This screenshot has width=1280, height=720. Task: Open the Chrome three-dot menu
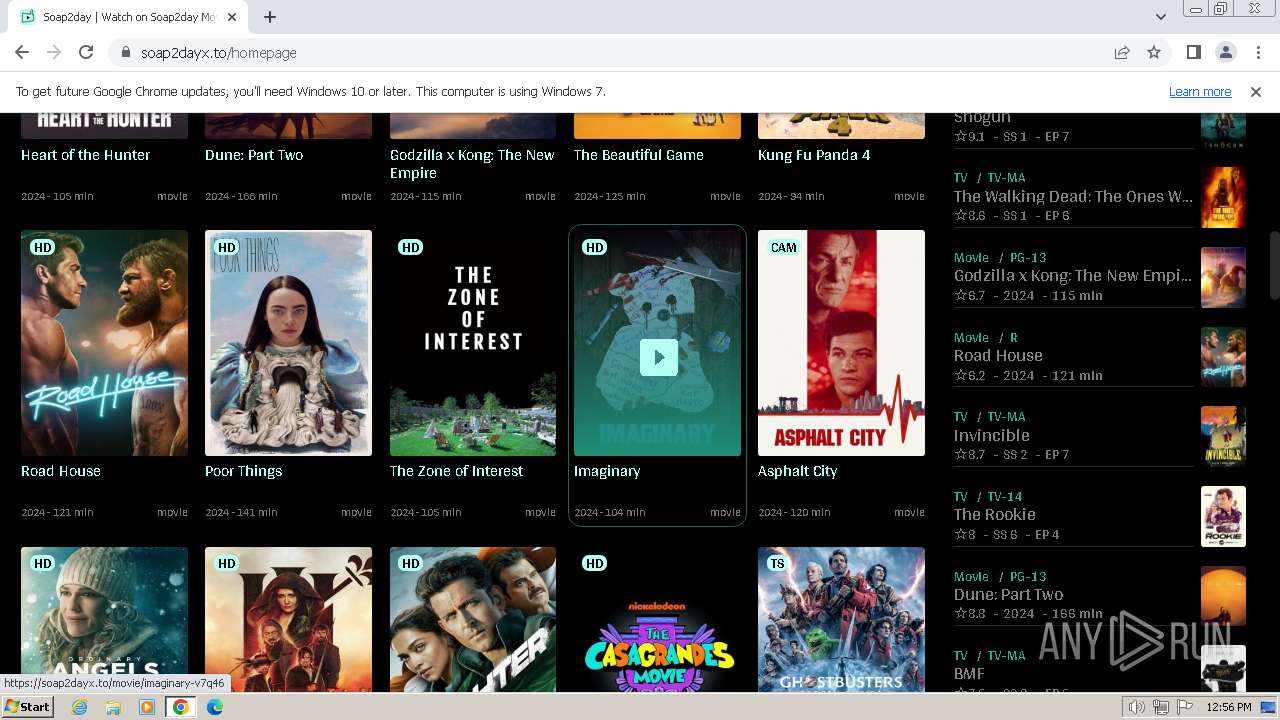[1256, 52]
